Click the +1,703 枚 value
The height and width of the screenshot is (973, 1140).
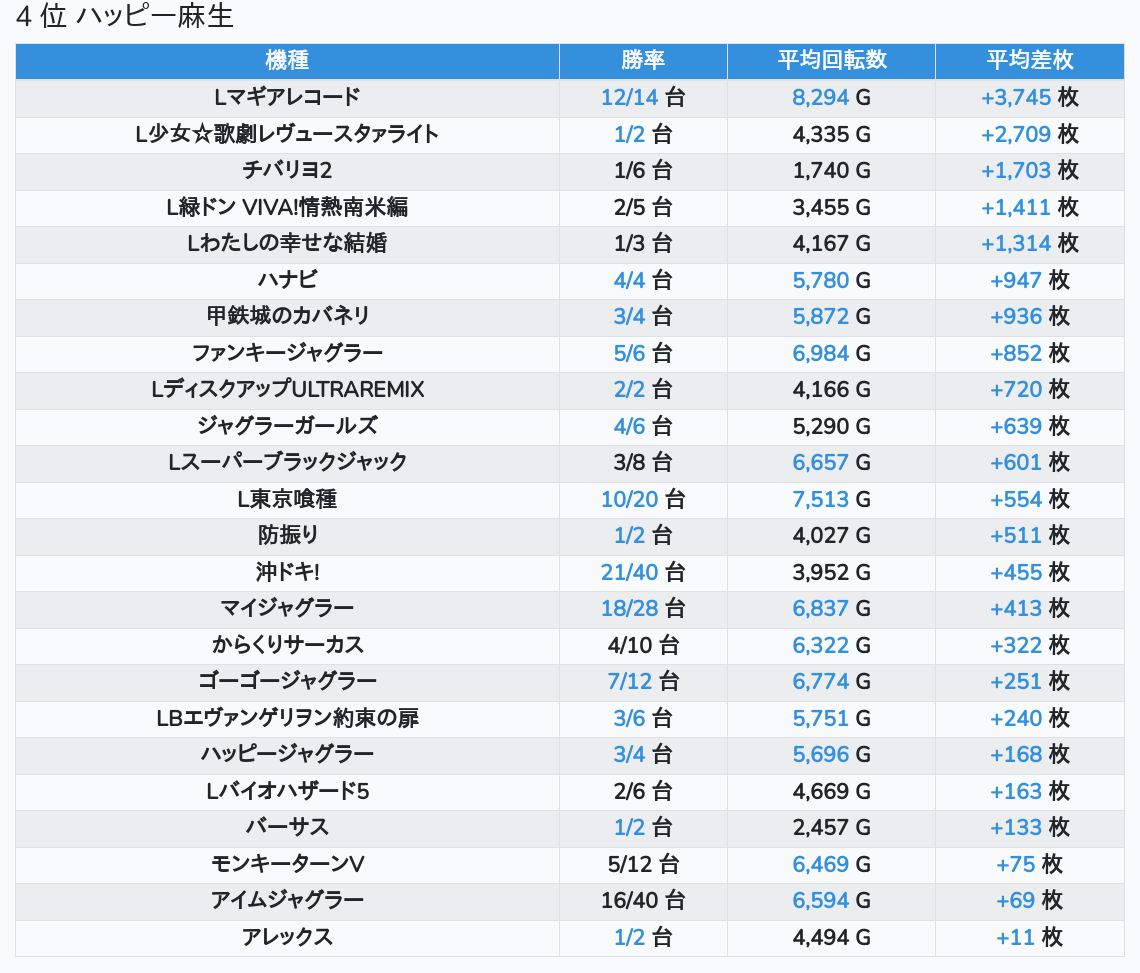click(x=1029, y=170)
